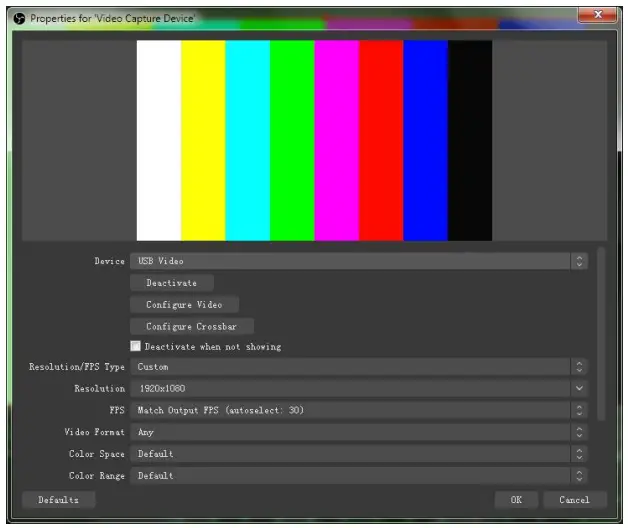Click the cyan color bar in preview
628x528 pixels.
248,140
